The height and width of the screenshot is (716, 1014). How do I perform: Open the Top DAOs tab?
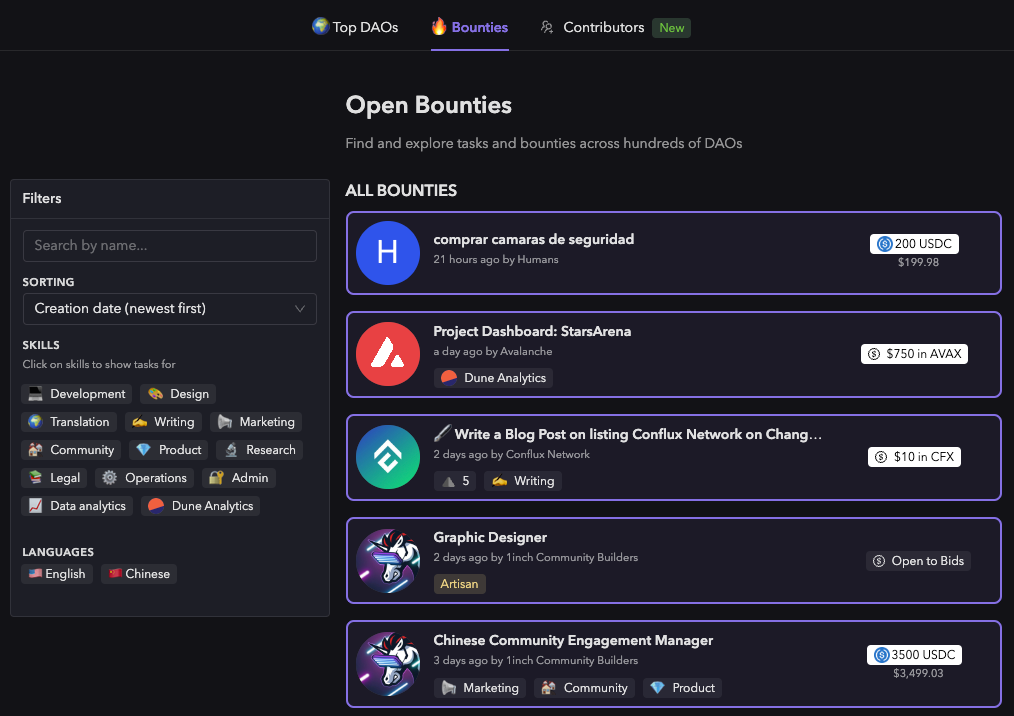[355, 27]
